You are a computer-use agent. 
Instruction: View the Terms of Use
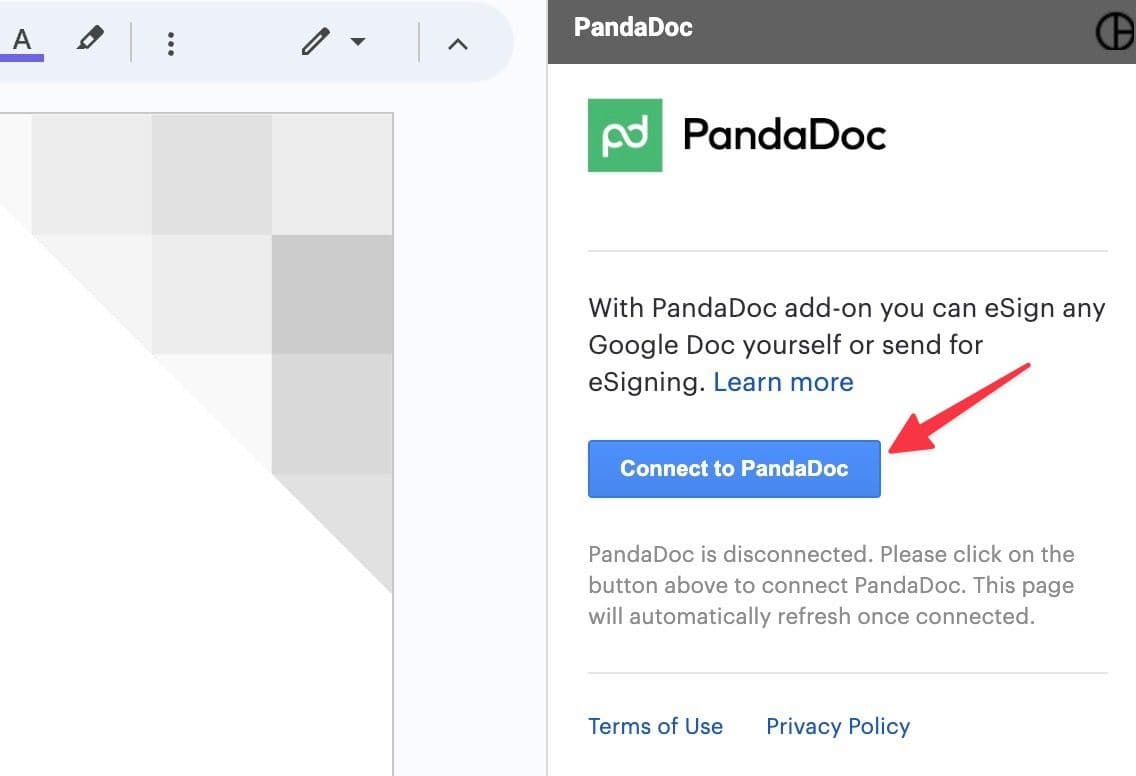click(655, 726)
